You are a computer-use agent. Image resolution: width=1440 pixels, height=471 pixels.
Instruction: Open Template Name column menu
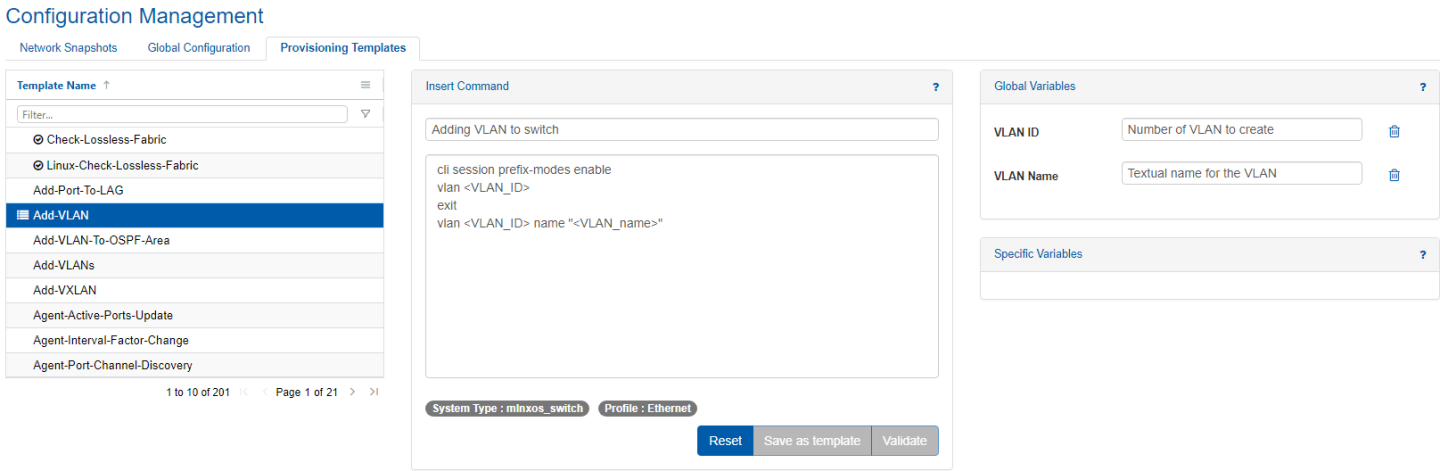(365, 85)
